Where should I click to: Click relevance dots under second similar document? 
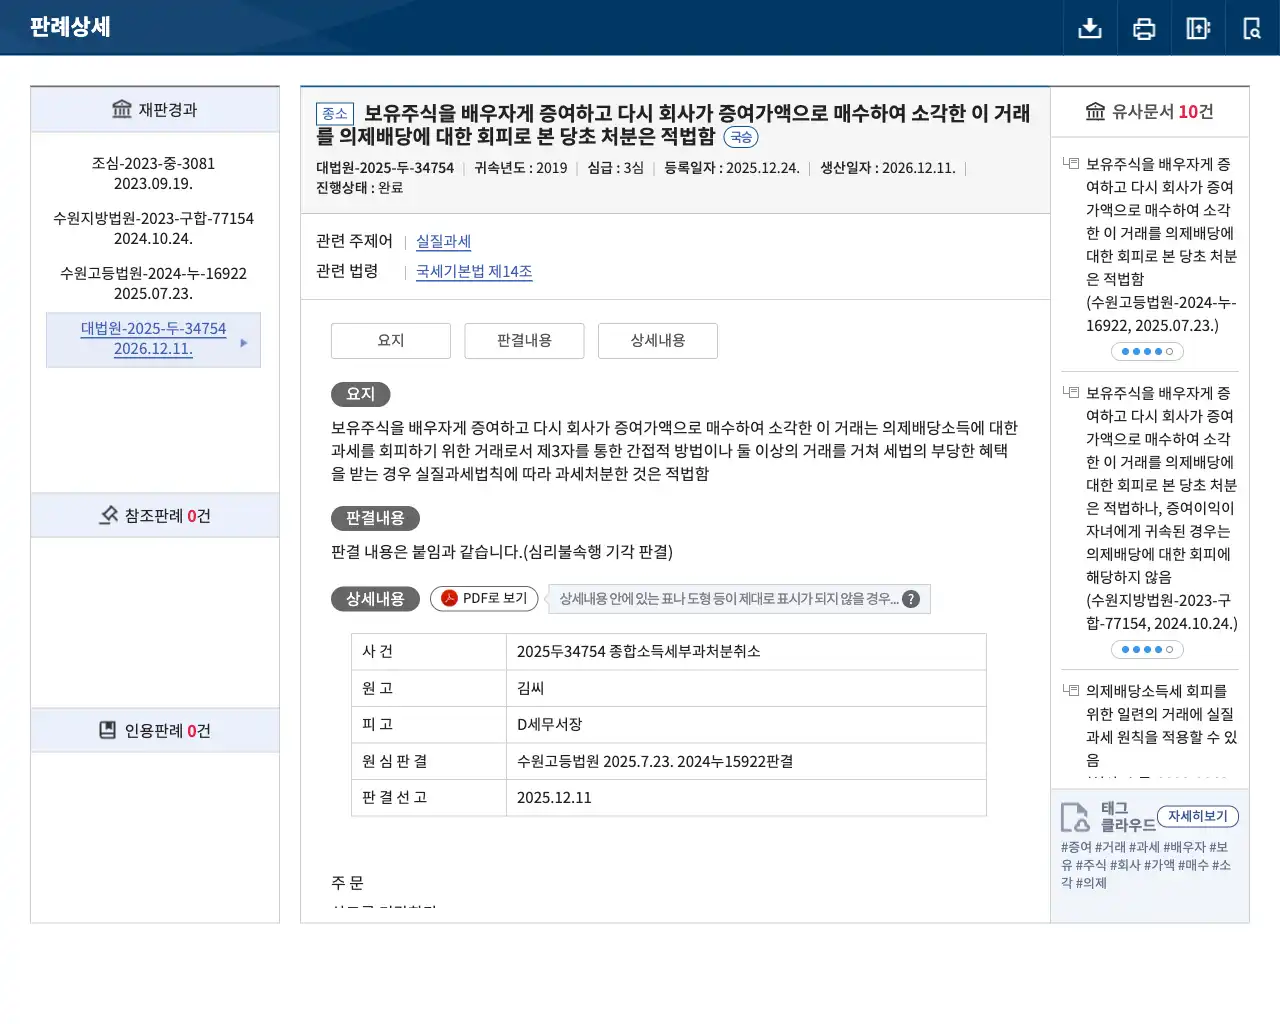click(1148, 649)
